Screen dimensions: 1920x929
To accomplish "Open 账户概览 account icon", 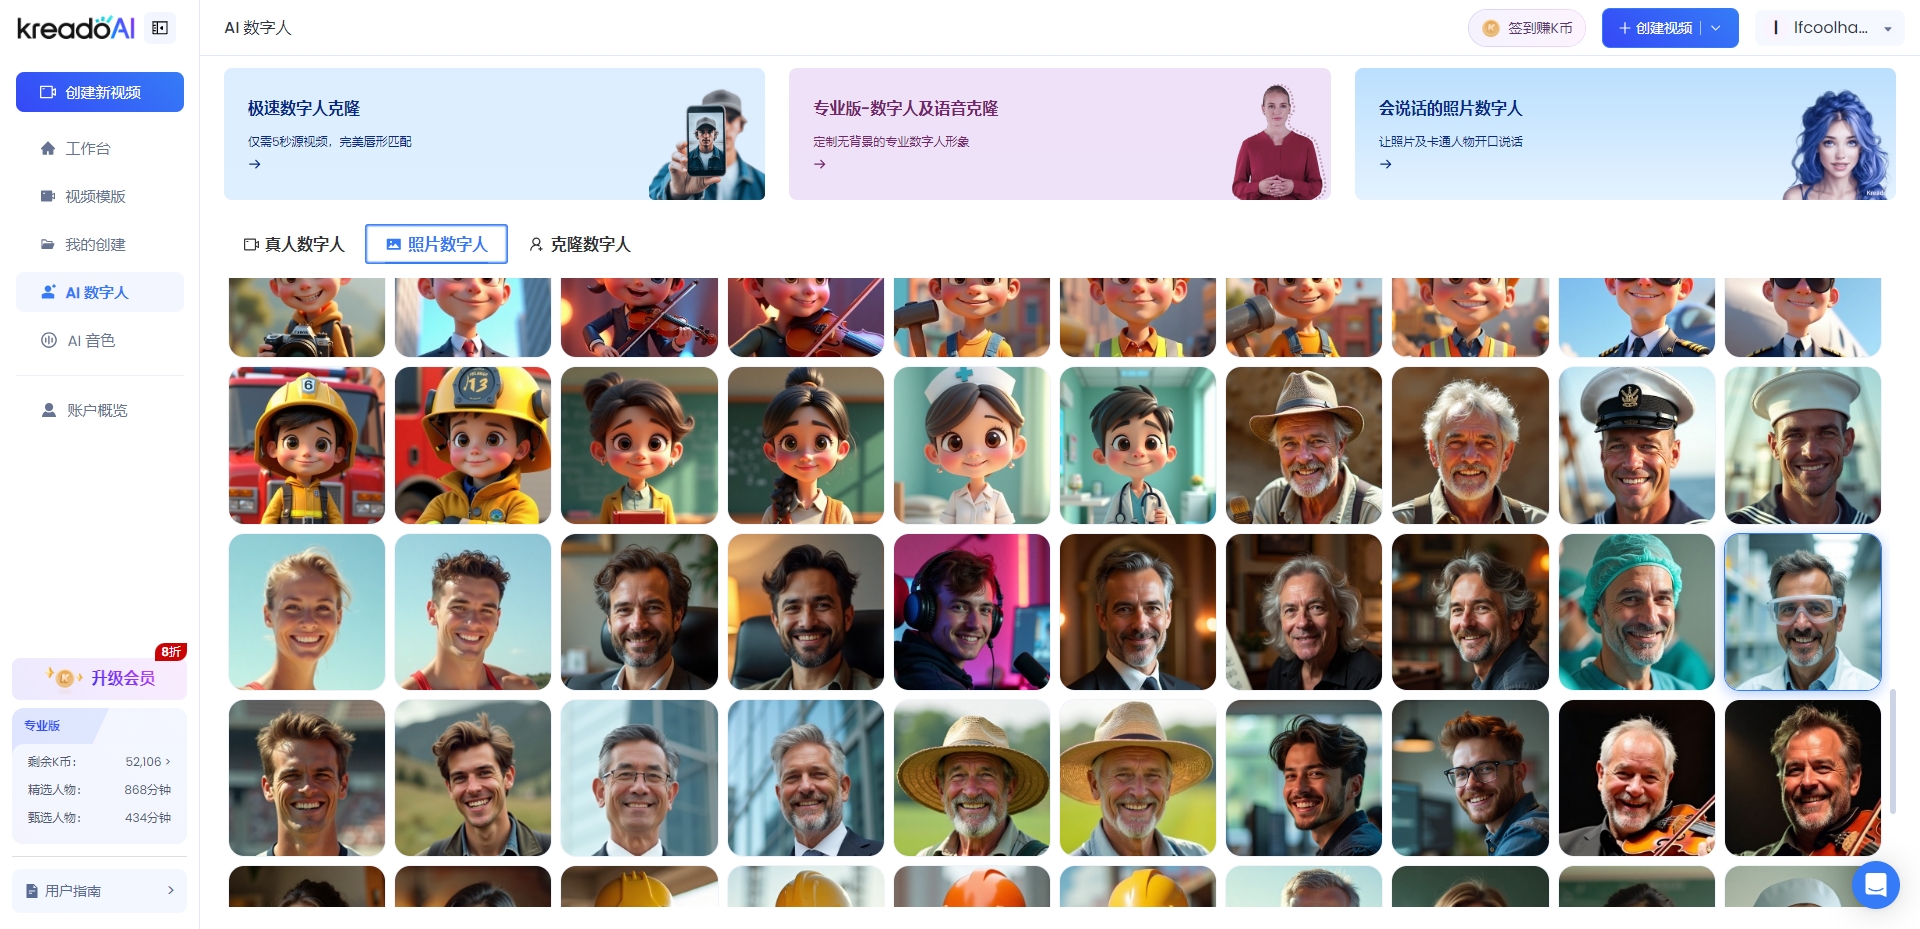I will pos(48,410).
